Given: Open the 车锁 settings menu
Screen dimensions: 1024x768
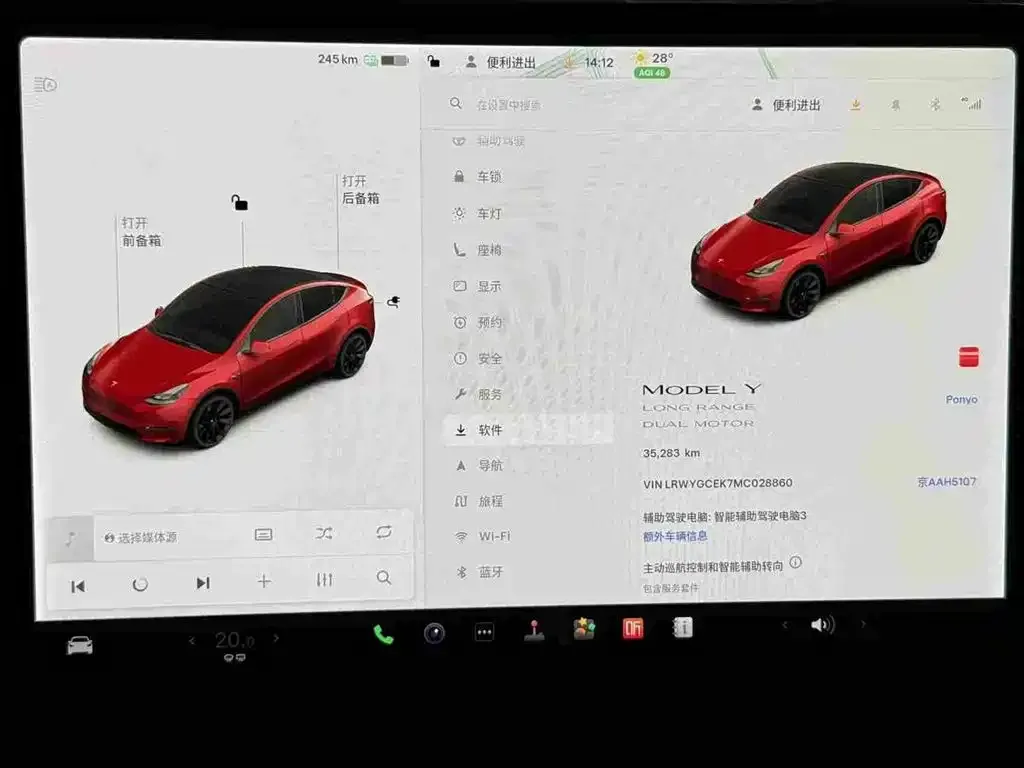Looking at the screenshot, I should point(530,177).
